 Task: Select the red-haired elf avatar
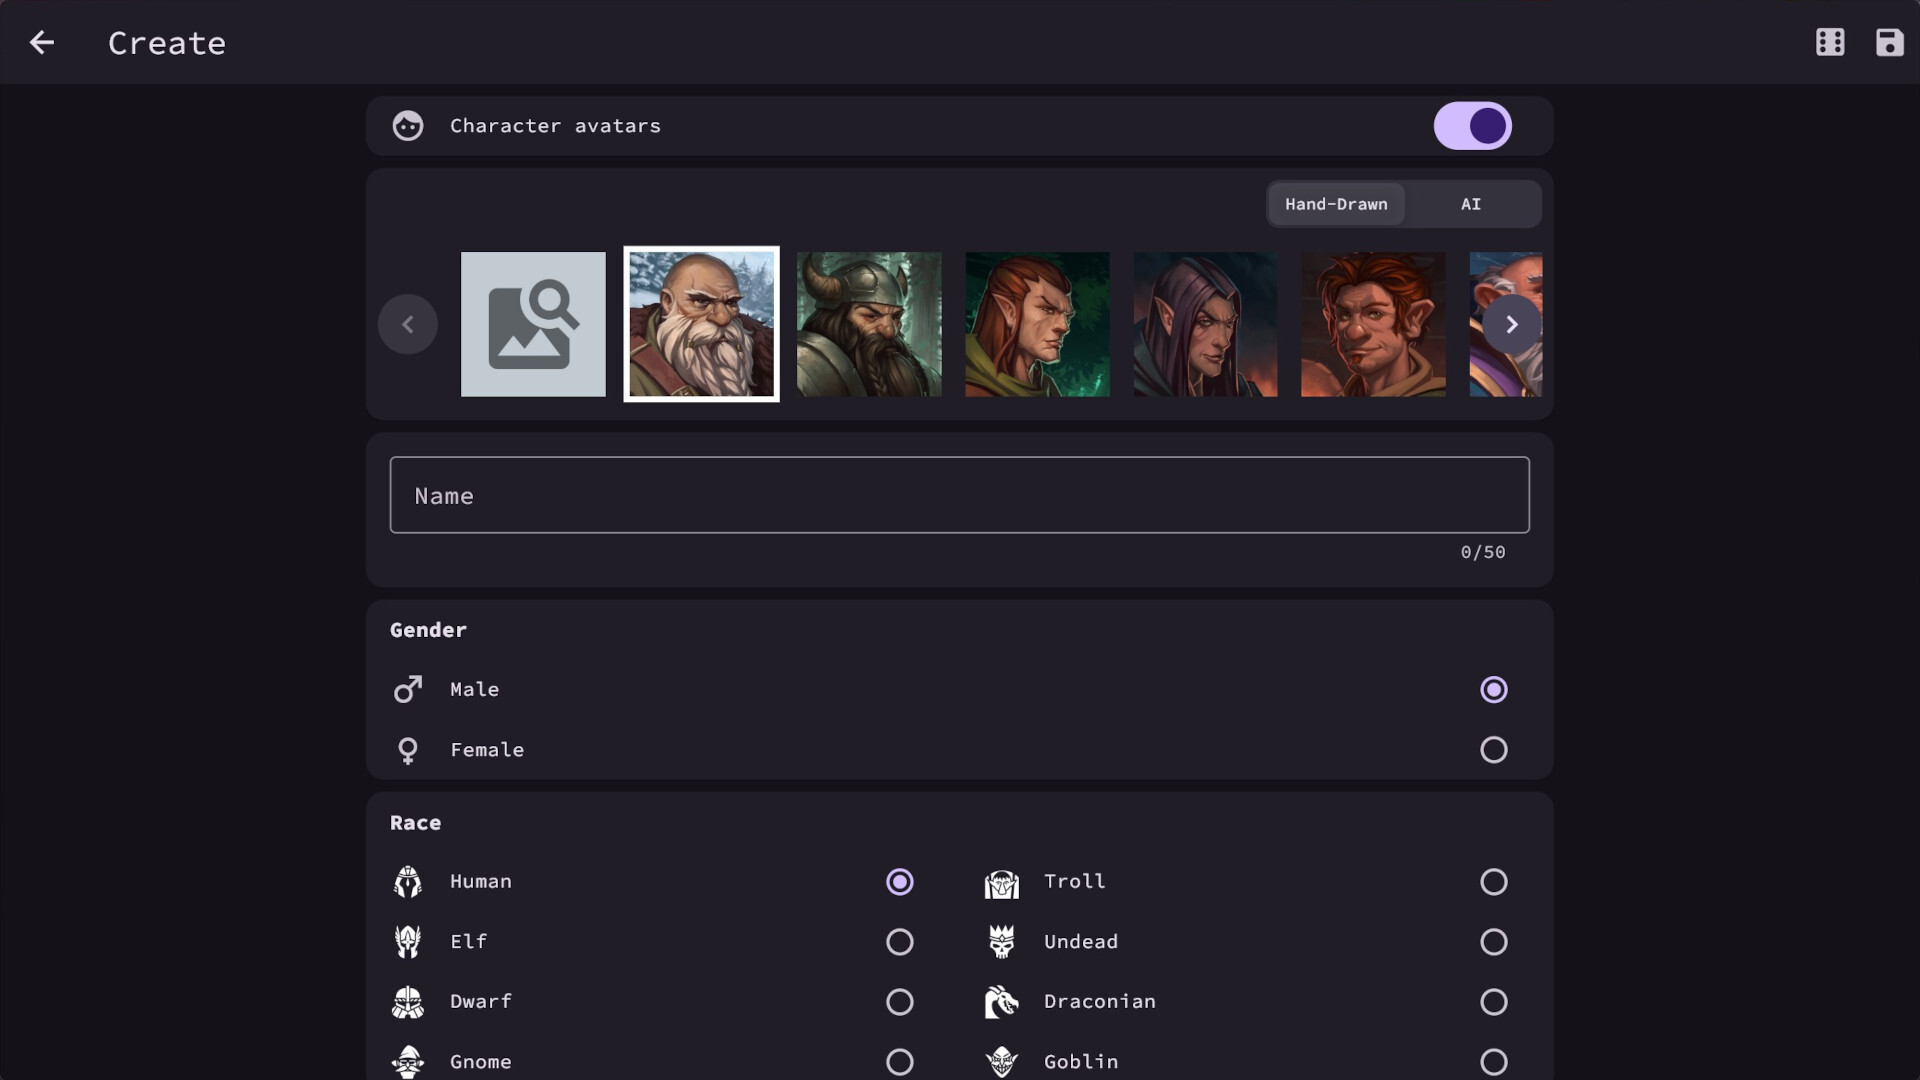(x=1037, y=324)
